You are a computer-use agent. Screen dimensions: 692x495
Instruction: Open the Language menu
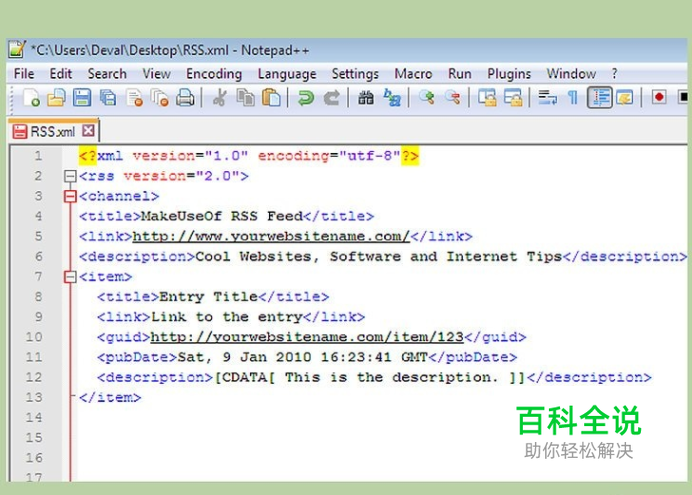click(x=287, y=74)
